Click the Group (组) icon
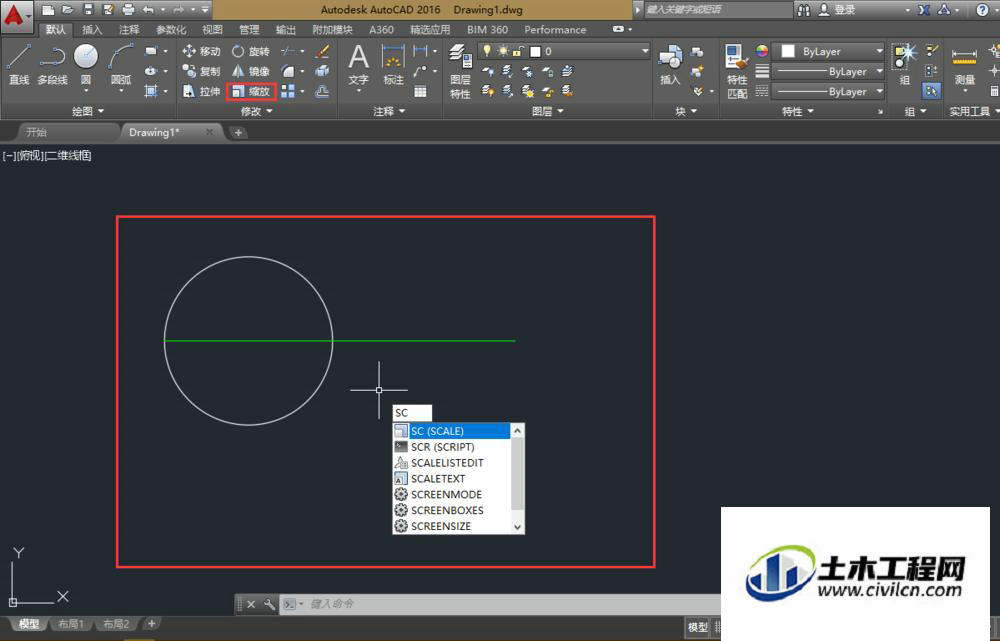The height and width of the screenshot is (641, 1000). point(904,64)
